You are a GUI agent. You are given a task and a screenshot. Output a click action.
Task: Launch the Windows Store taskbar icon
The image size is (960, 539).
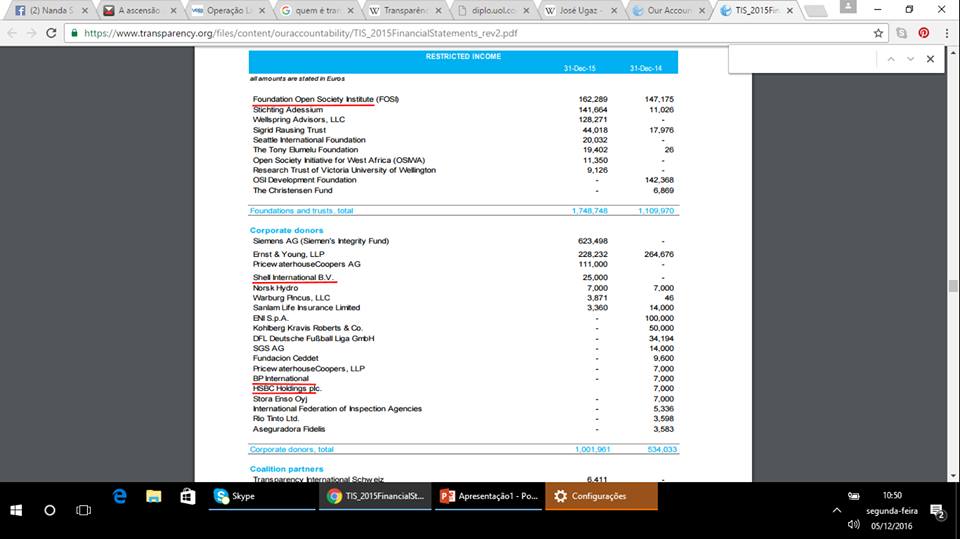(x=187, y=496)
